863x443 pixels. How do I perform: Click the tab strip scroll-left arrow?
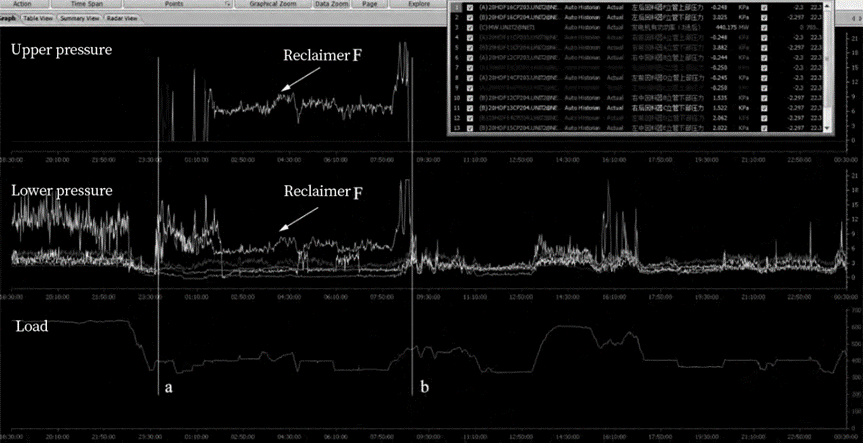coord(852,19)
